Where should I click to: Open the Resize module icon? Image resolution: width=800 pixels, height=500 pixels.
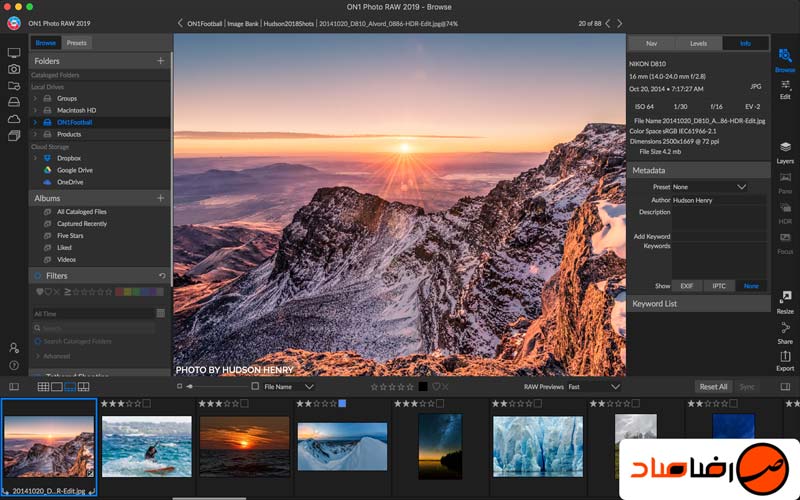tap(785, 302)
